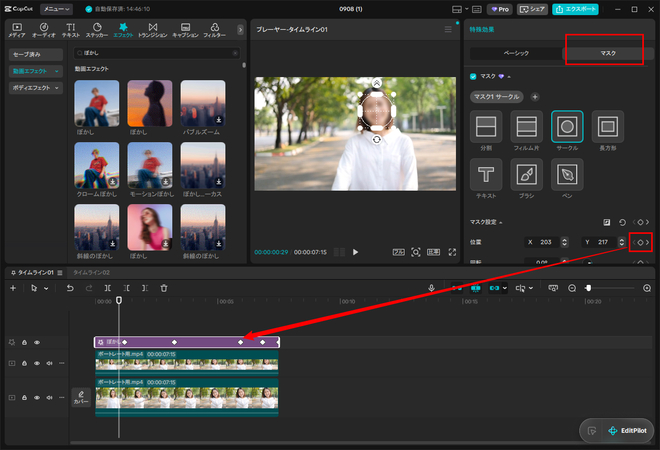Open Pro upgrade button

[500, 9]
